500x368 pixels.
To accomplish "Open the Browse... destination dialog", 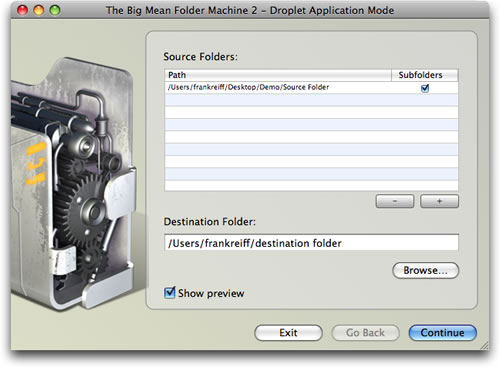I will pos(426,270).
